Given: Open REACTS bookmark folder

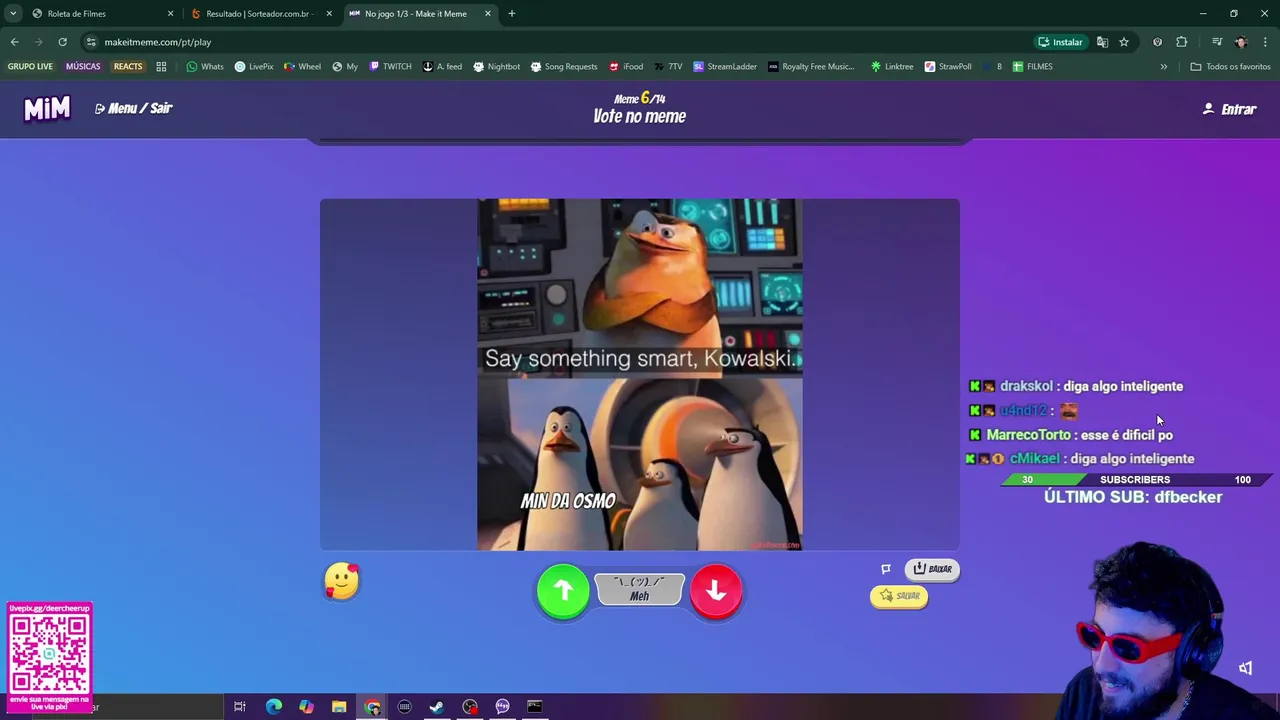Looking at the screenshot, I should click(128, 67).
